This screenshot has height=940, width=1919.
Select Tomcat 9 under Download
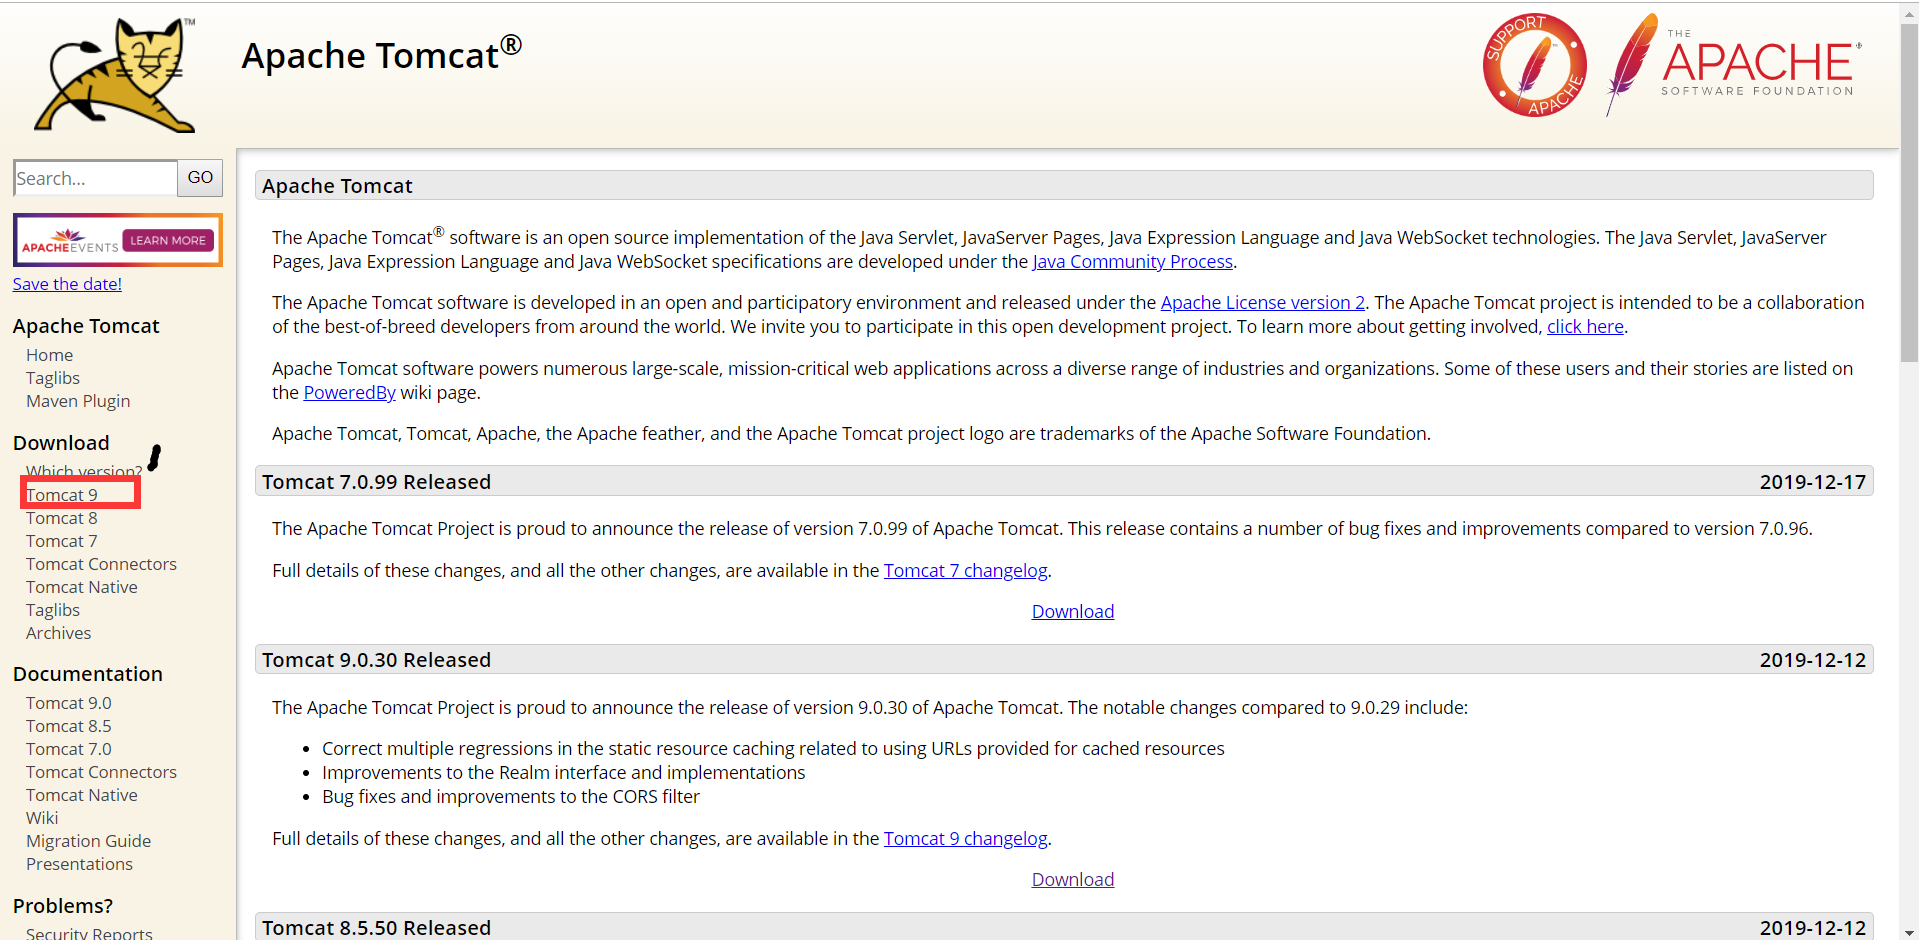click(x=62, y=495)
